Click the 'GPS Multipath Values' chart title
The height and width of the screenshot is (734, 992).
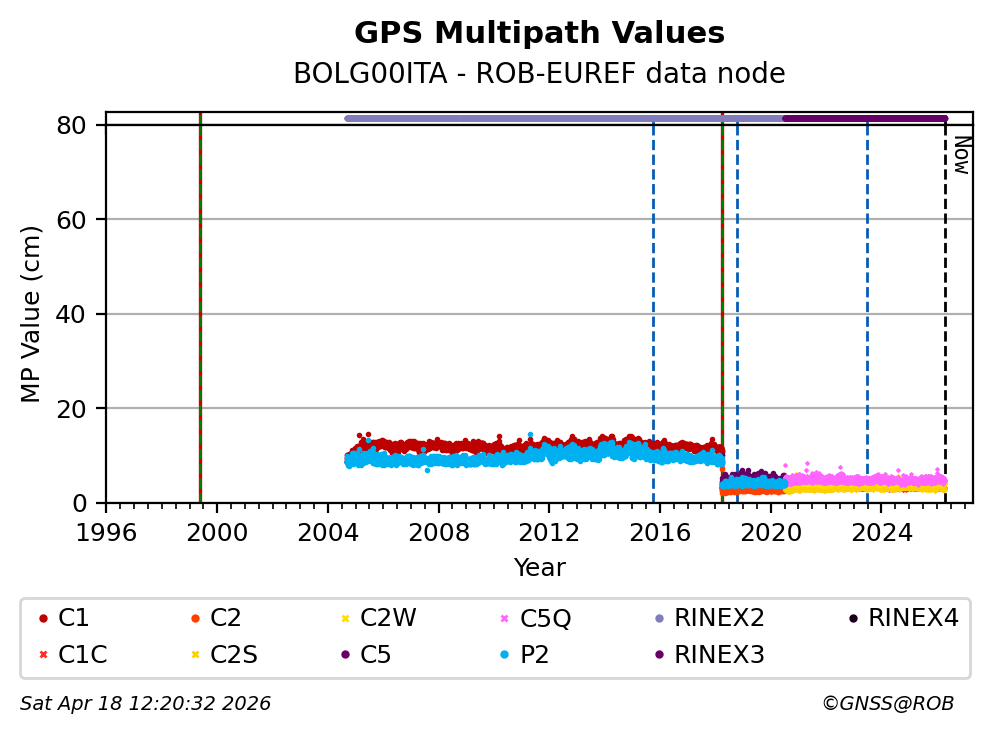pos(539,33)
